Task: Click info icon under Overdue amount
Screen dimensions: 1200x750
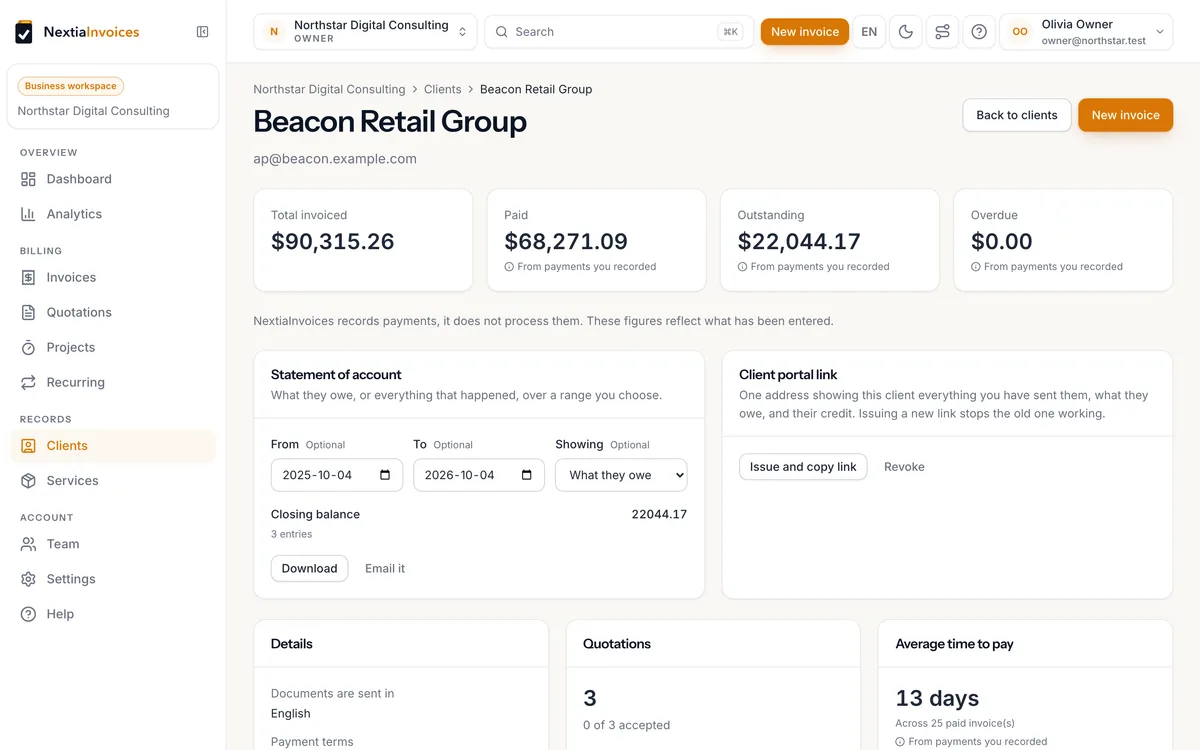Action: click(x=975, y=267)
